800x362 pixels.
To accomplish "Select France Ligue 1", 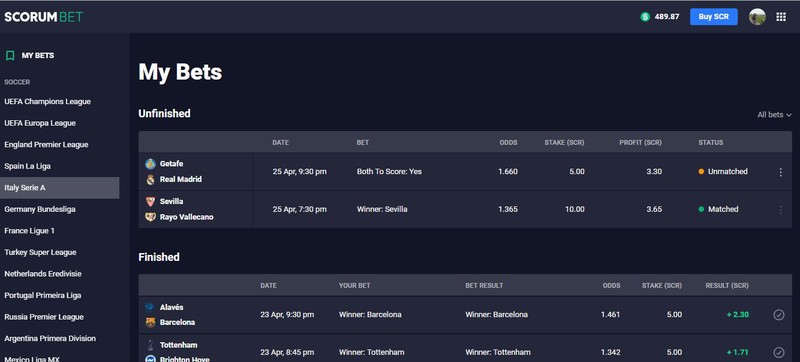I will 30,230.
